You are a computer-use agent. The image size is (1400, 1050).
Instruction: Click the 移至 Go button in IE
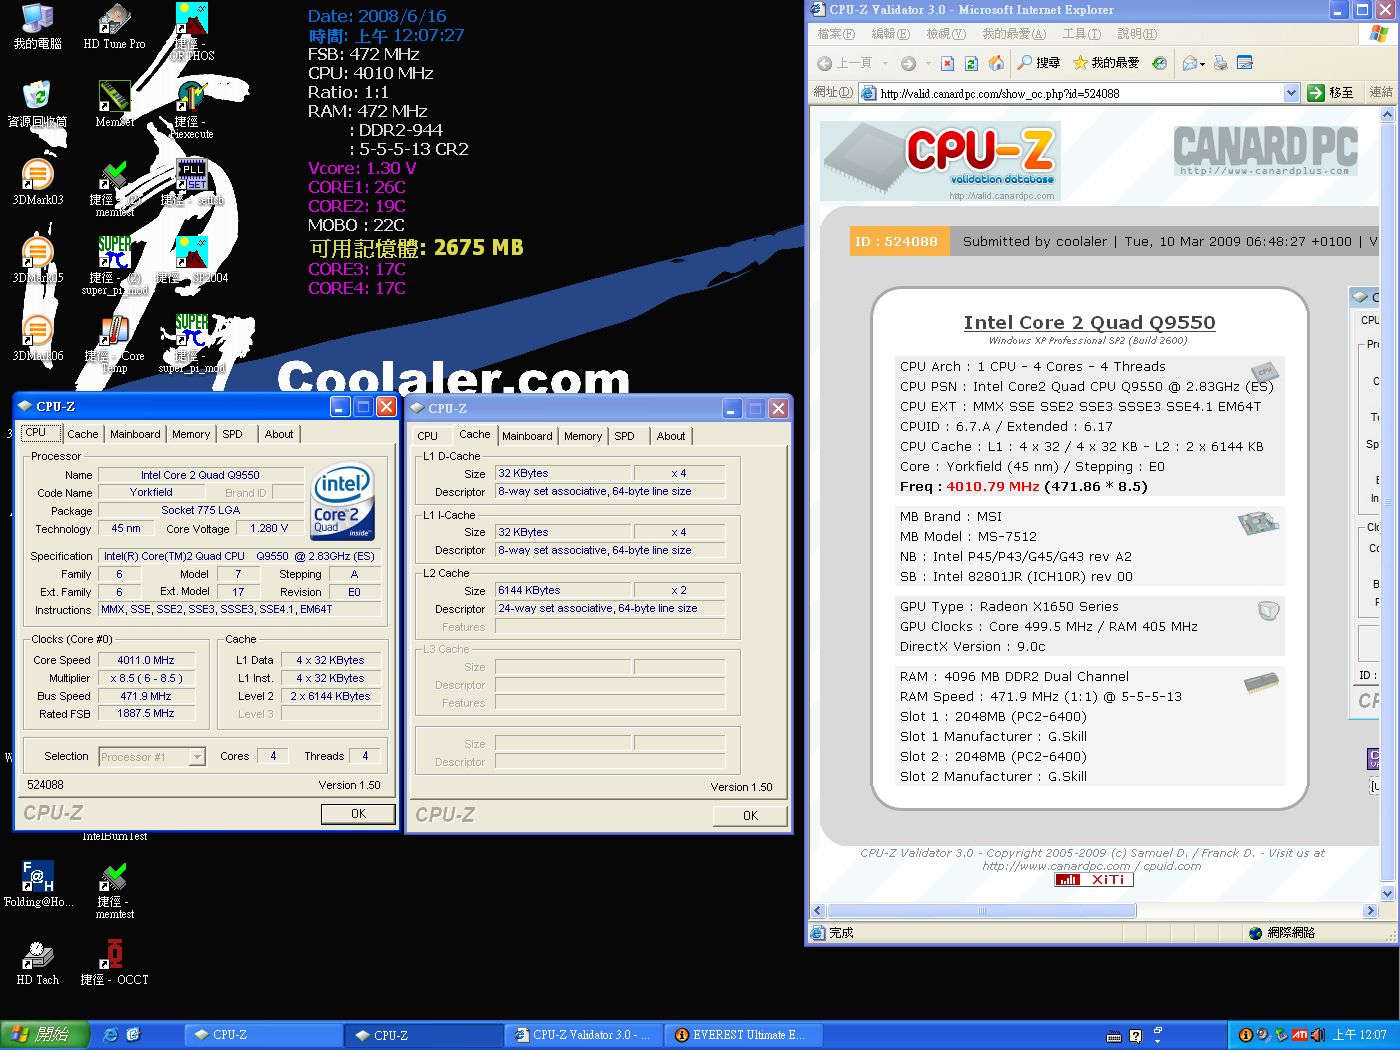tap(1332, 93)
